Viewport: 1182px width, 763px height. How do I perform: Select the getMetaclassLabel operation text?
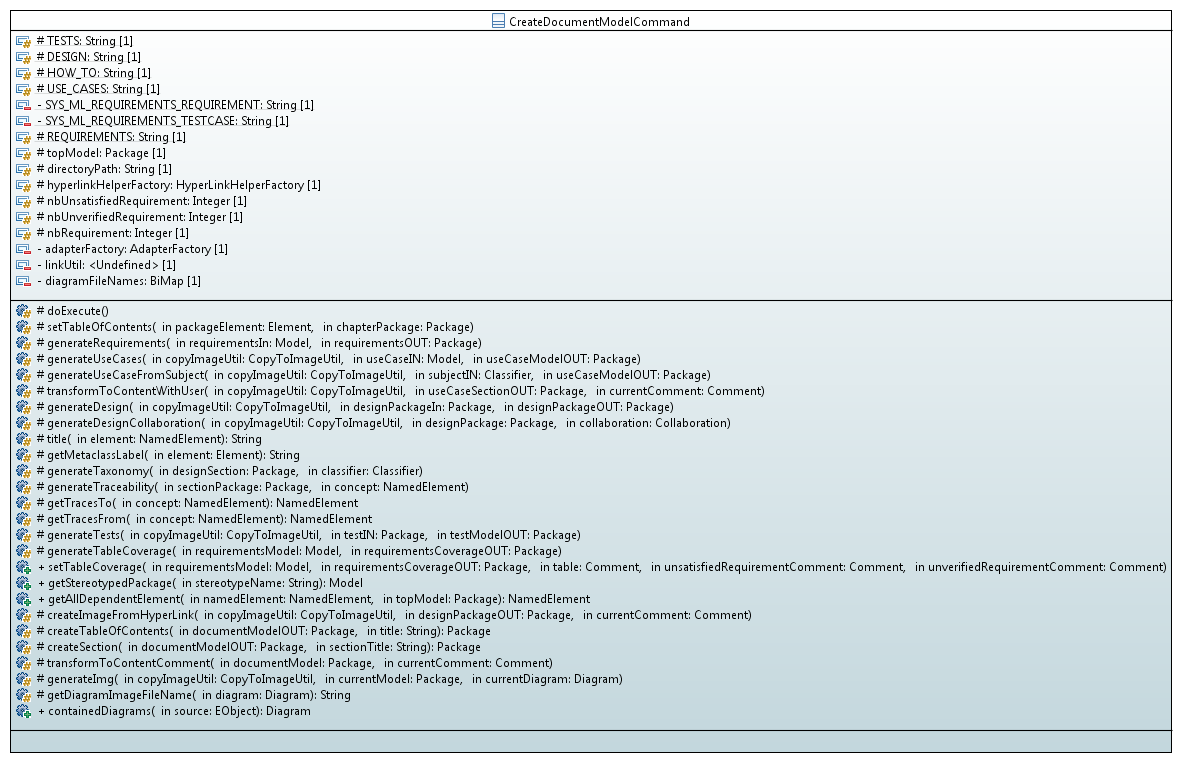[x=168, y=455]
